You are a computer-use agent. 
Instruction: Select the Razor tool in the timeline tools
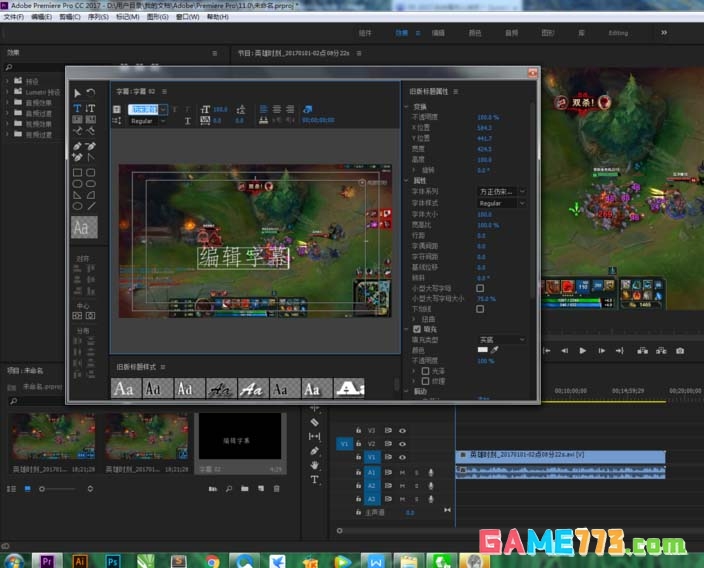pyautogui.click(x=314, y=422)
